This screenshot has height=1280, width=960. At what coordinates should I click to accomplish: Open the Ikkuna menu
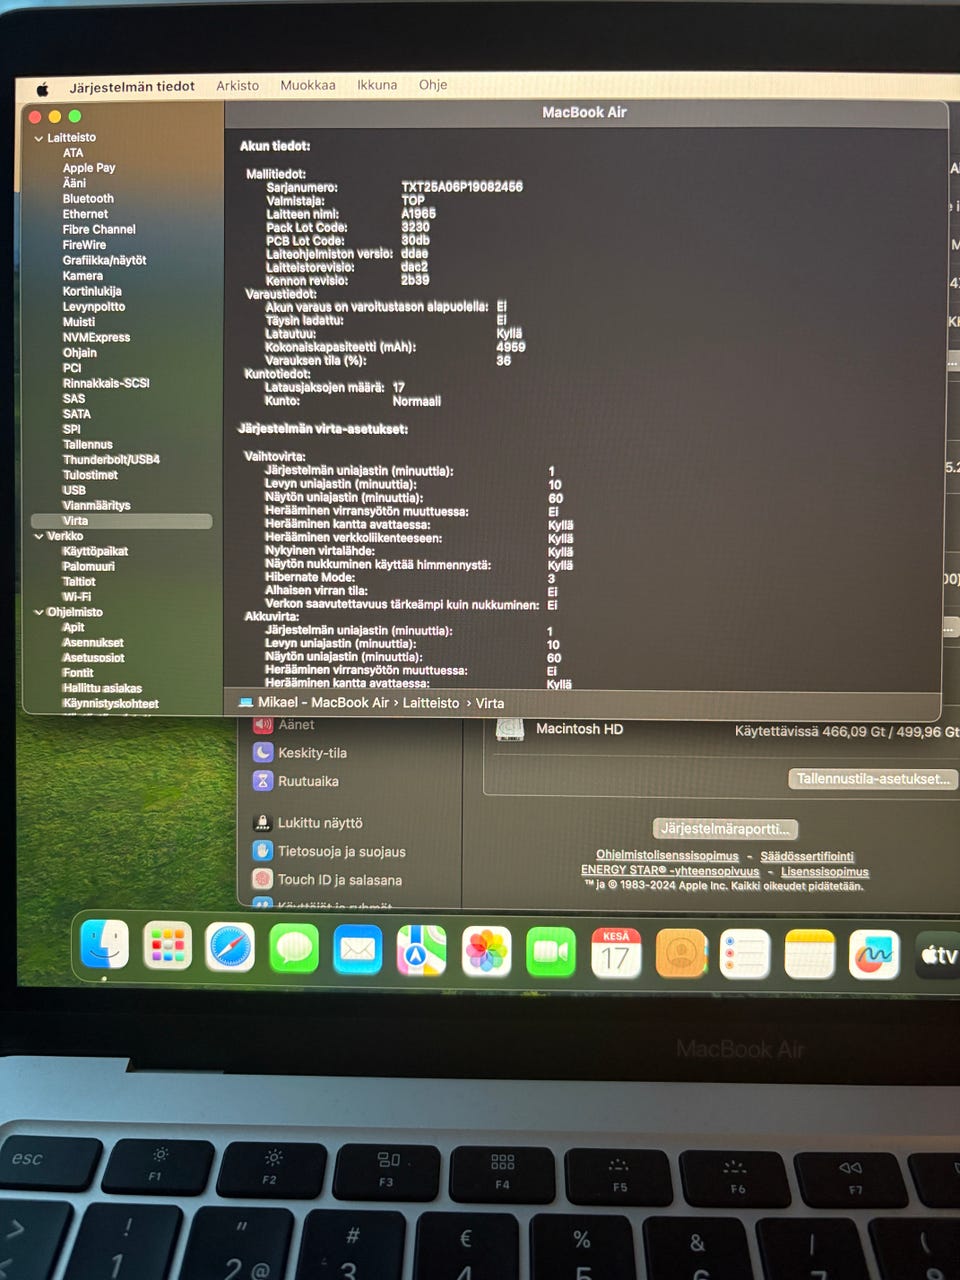tap(377, 85)
